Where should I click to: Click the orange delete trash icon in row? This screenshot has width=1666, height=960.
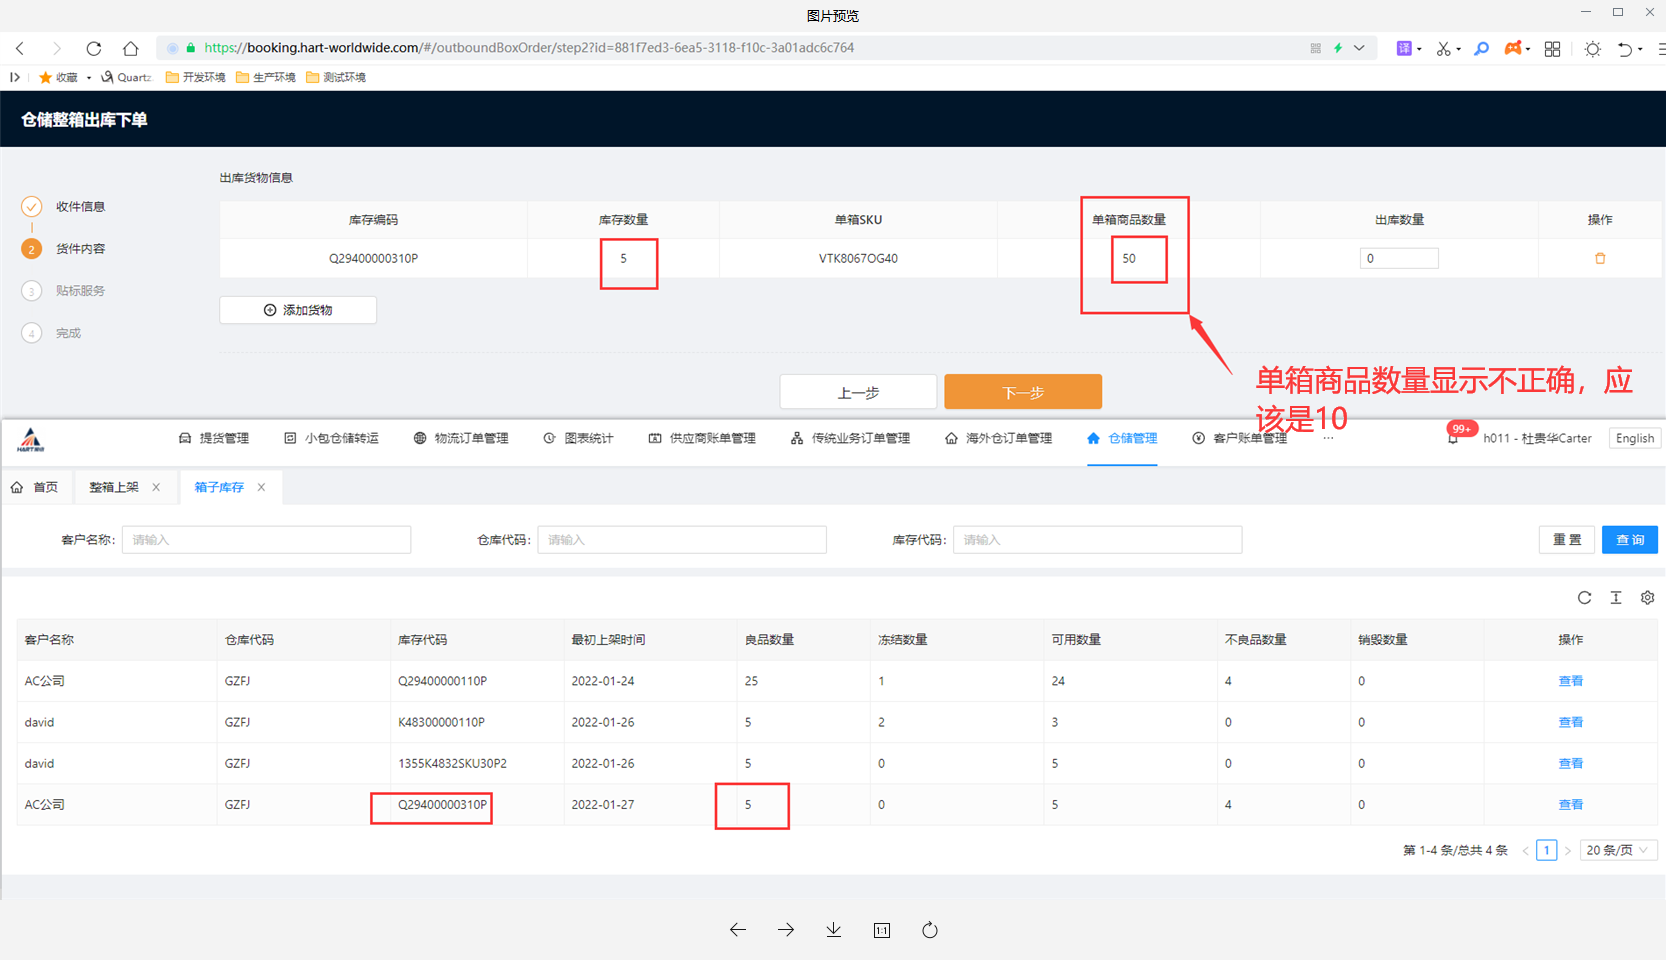coord(1600,259)
